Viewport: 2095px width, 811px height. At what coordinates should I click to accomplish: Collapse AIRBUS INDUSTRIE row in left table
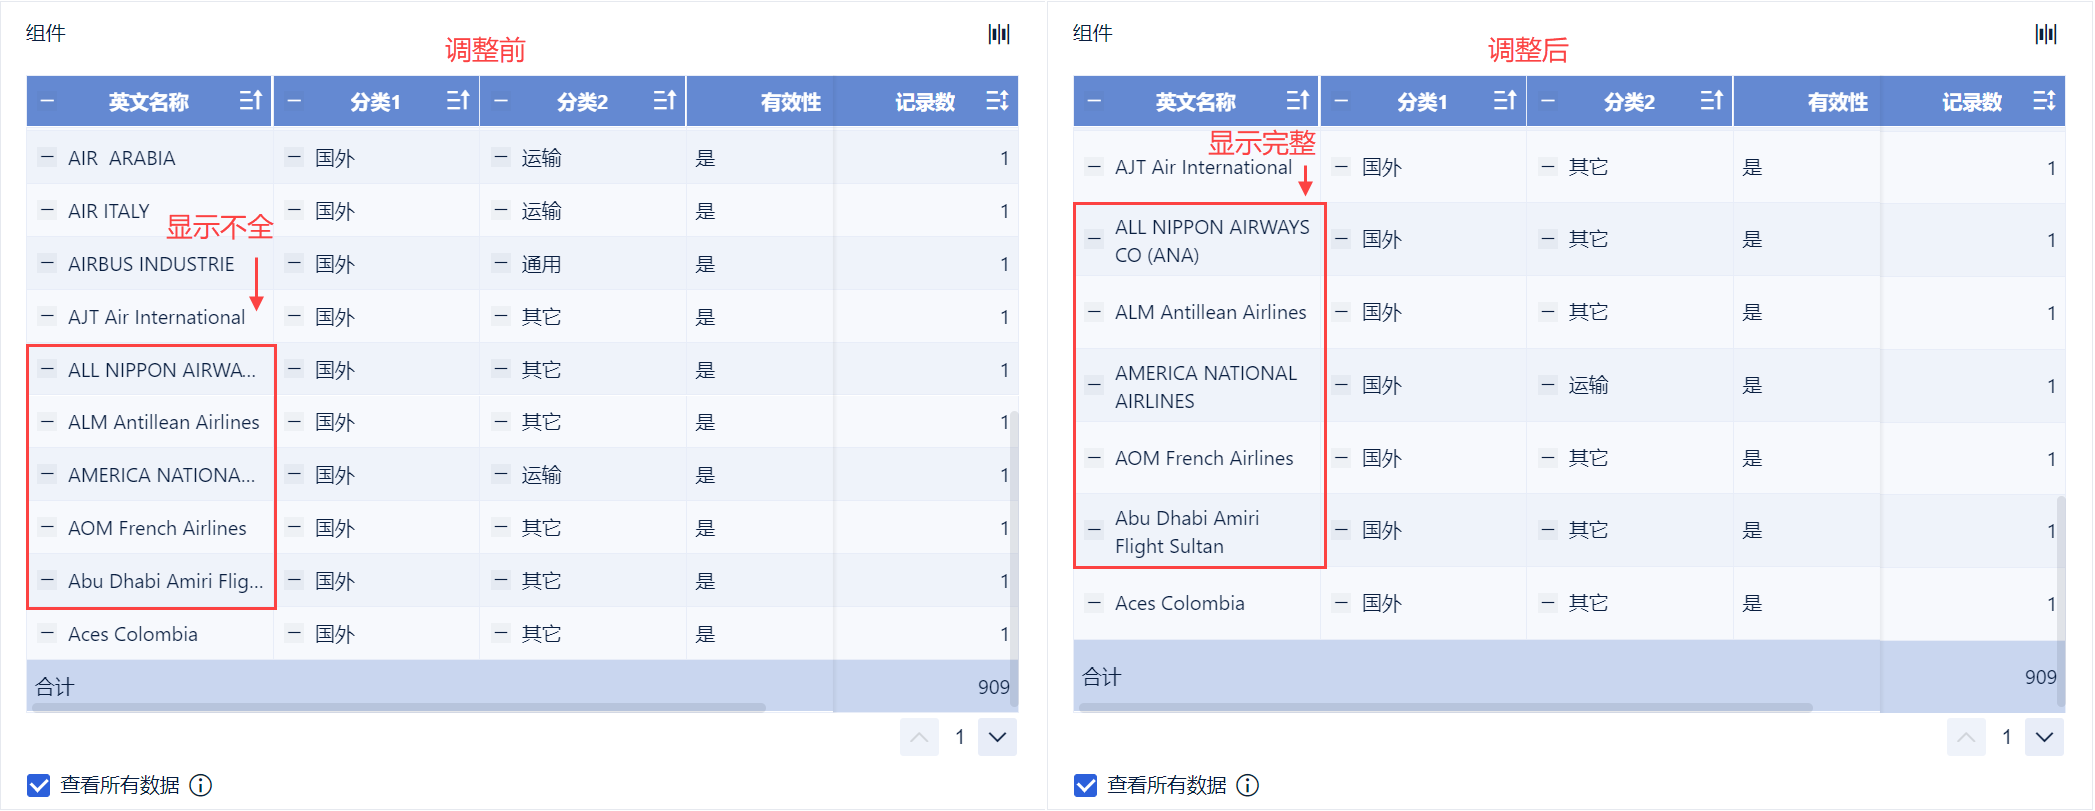[x=46, y=263]
